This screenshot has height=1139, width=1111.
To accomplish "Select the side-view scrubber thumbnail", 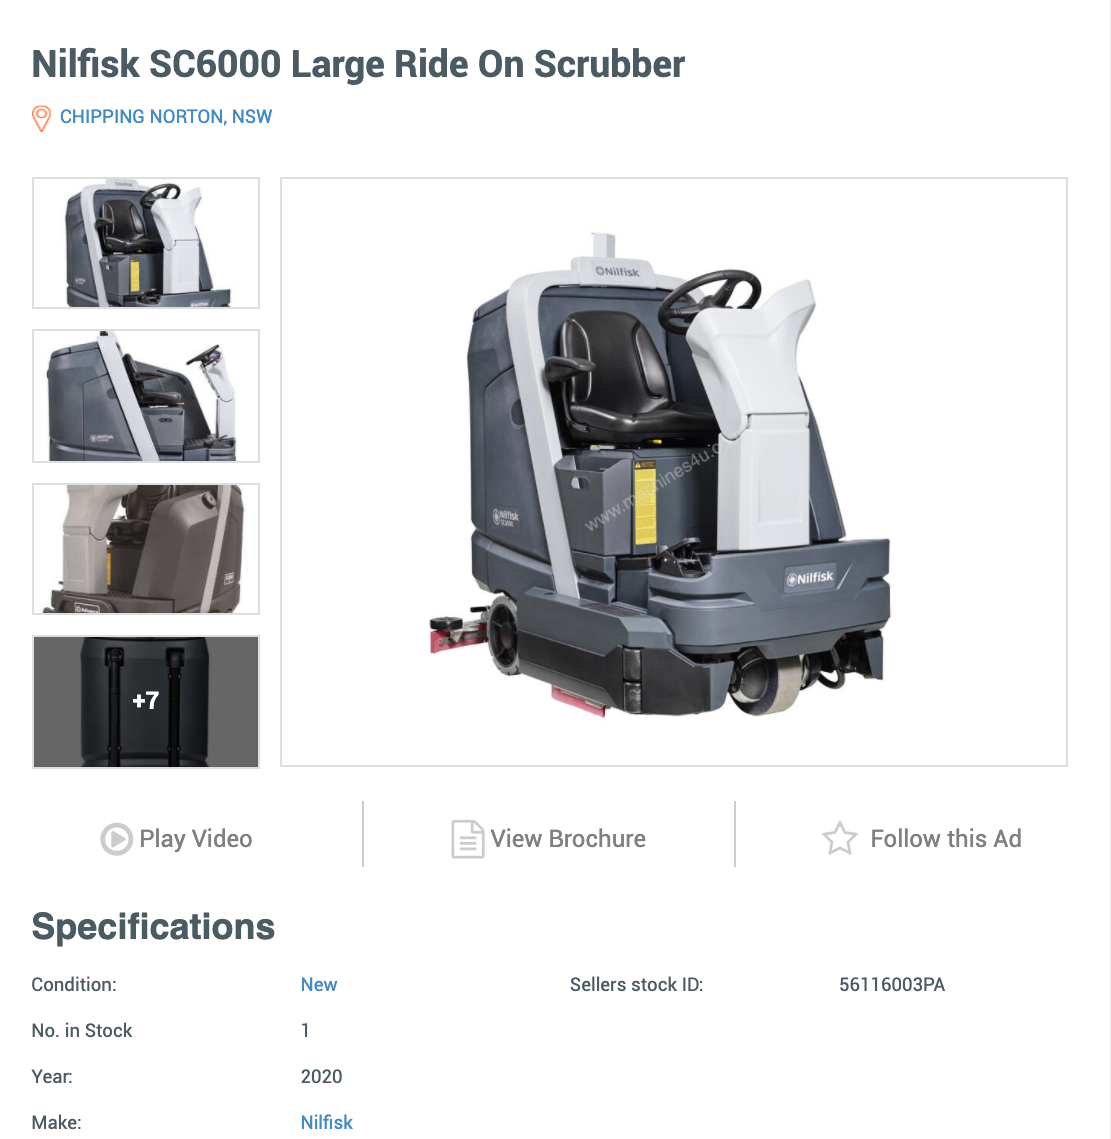I will pos(146,396).
